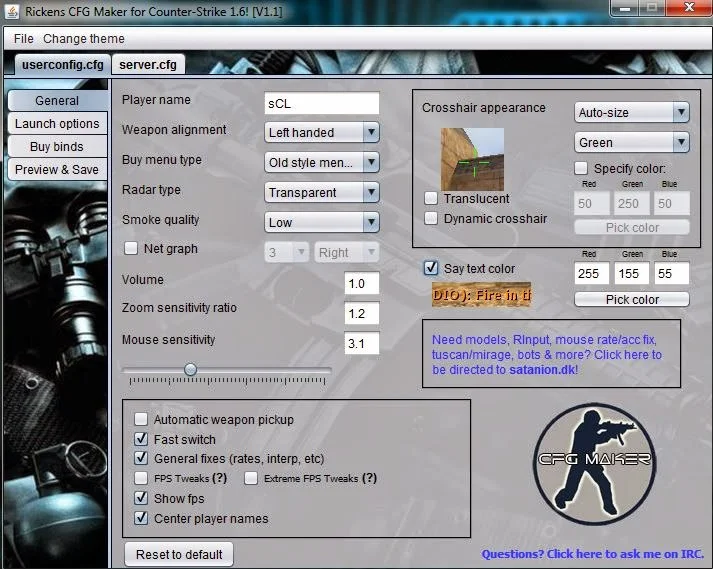Viewport: 713px width, 569px height.
Task: Enable the Net graph checkbox
Action: 131,248
